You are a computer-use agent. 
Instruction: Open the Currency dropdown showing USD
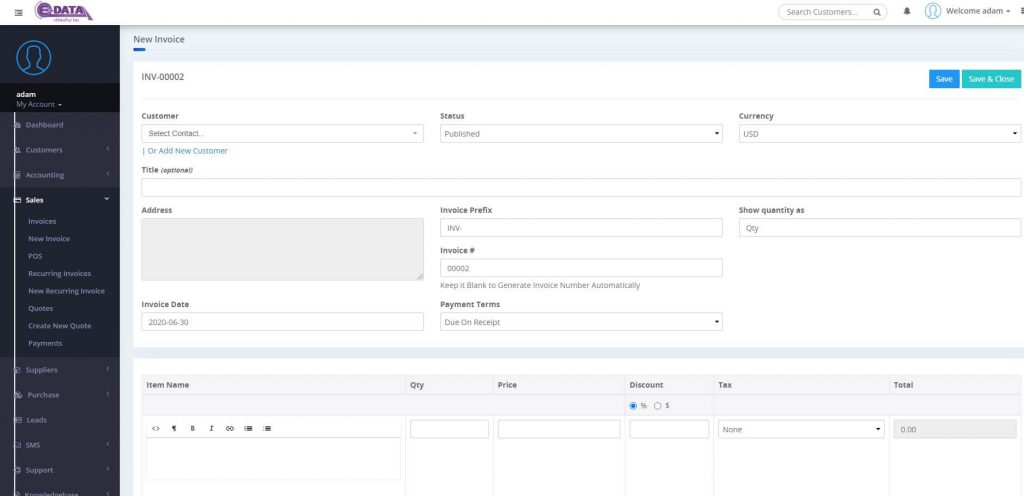pos(879,133)
